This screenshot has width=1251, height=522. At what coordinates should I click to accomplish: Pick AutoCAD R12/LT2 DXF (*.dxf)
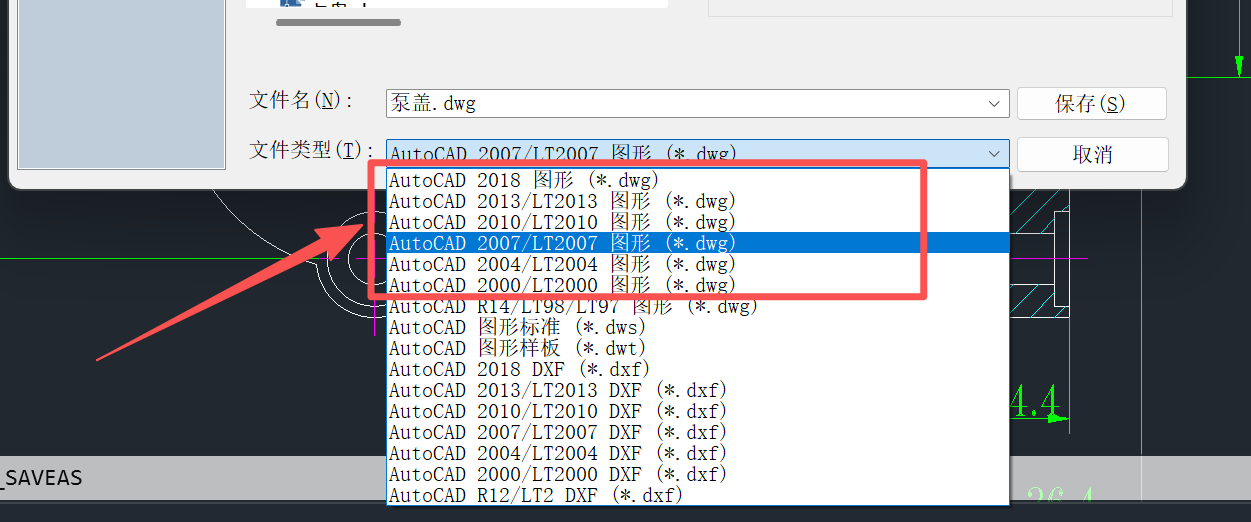698,495
